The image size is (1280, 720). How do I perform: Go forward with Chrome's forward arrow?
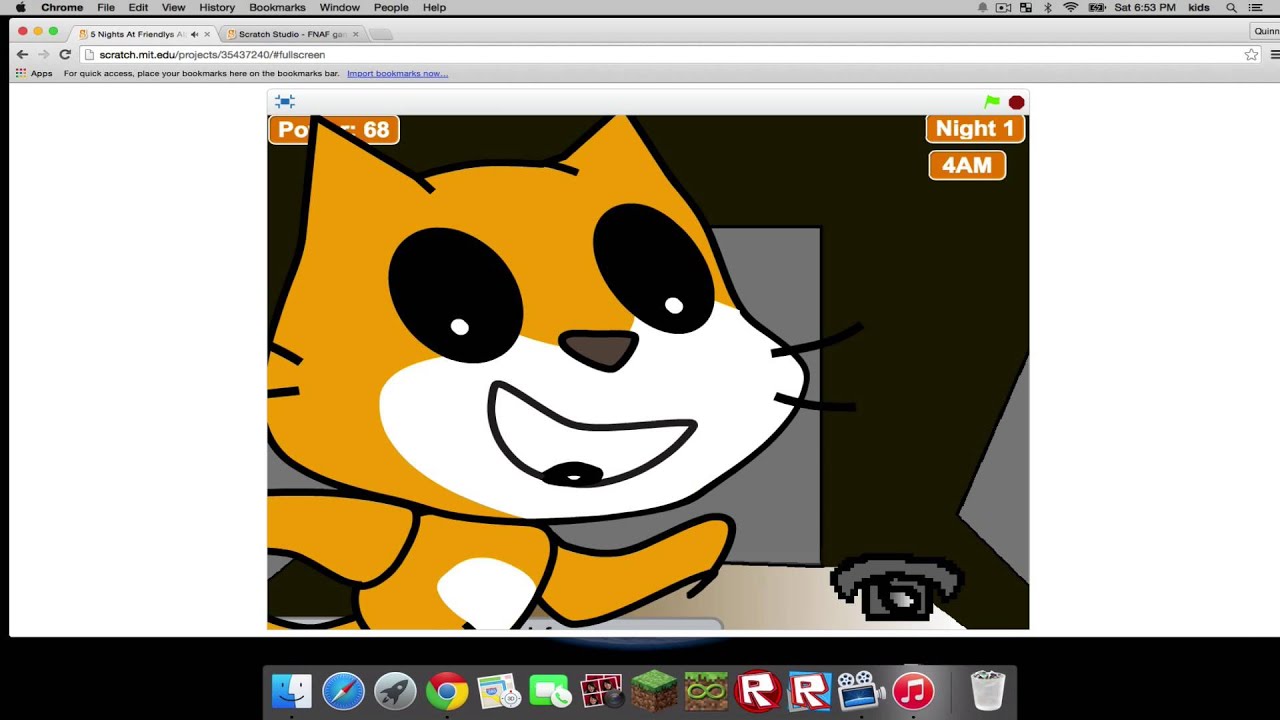(43, 55)
